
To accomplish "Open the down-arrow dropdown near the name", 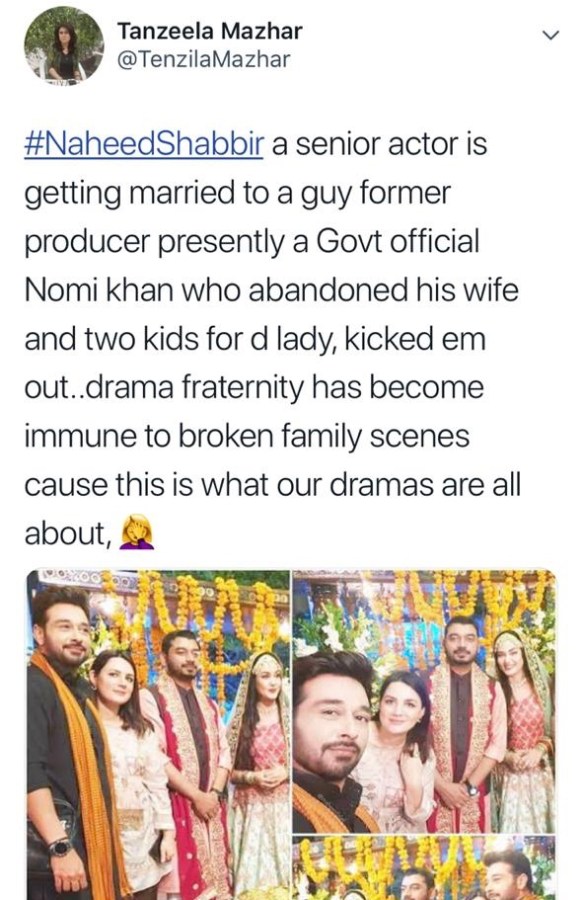I will 549,33.
